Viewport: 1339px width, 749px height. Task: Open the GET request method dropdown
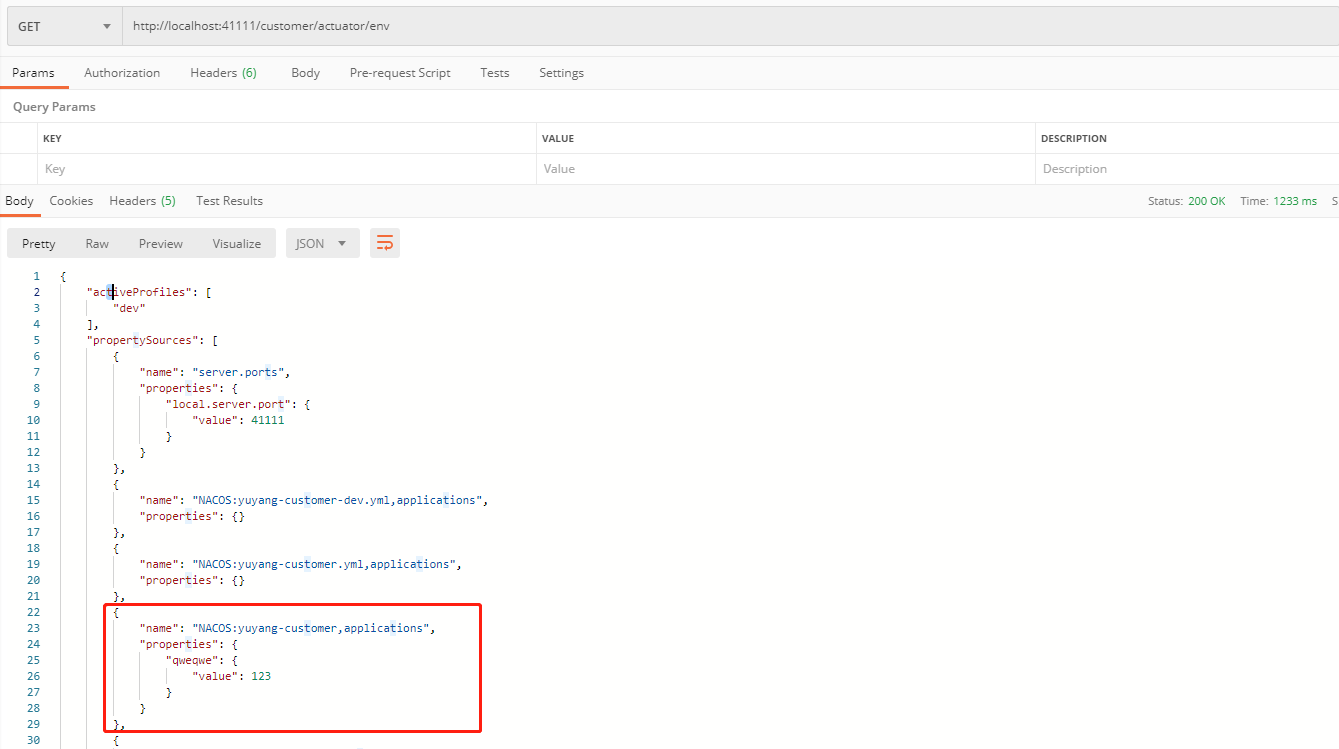pyautogui.click(x=63, y=25)
